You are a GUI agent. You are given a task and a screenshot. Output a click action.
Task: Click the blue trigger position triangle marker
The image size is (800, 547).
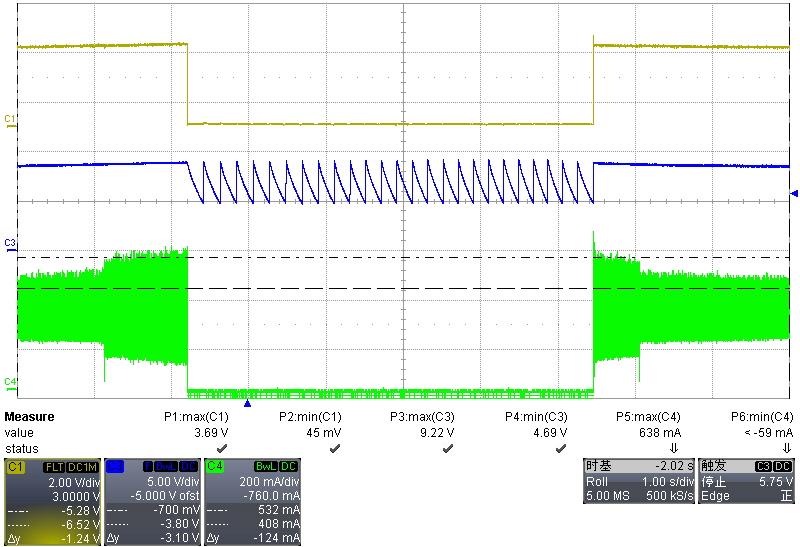tap(247, 402)
